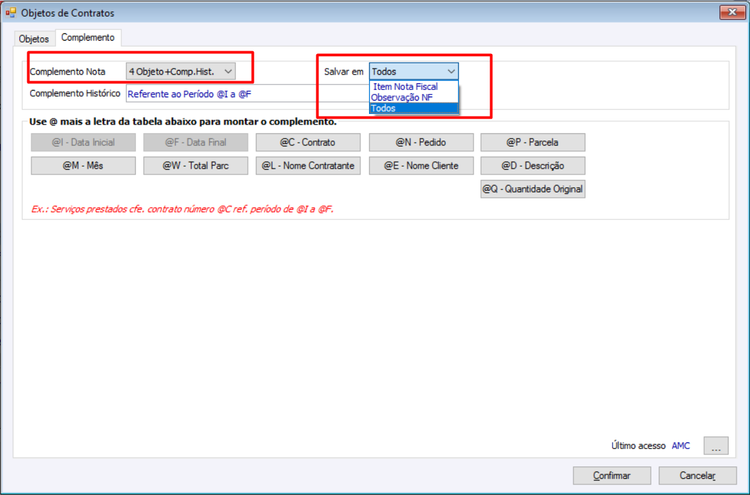Screen dimensions: 750x495
Task: Close the Objetos de Contratos window
Action: point(732,12)
